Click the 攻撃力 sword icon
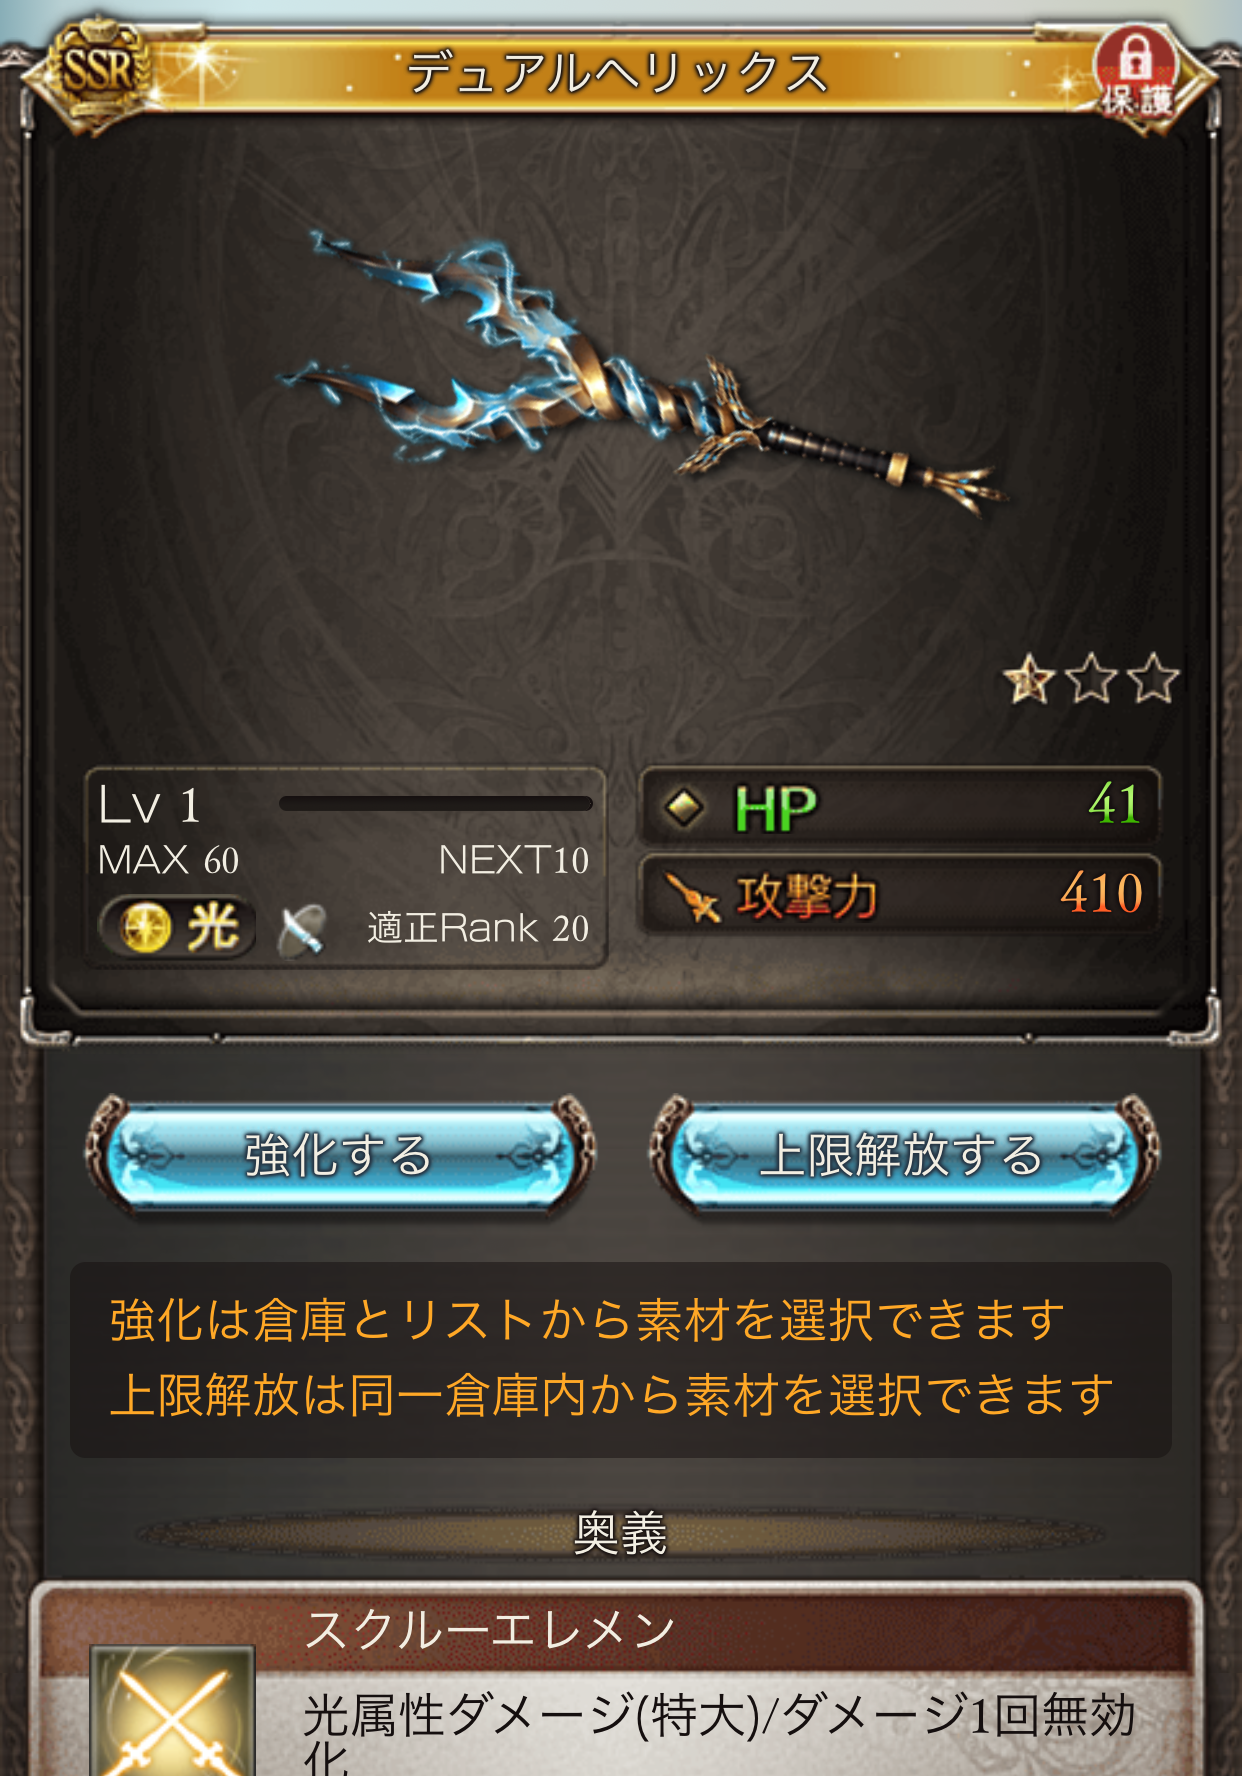The image size is (1242, 1776). click(x=693, y=896)
